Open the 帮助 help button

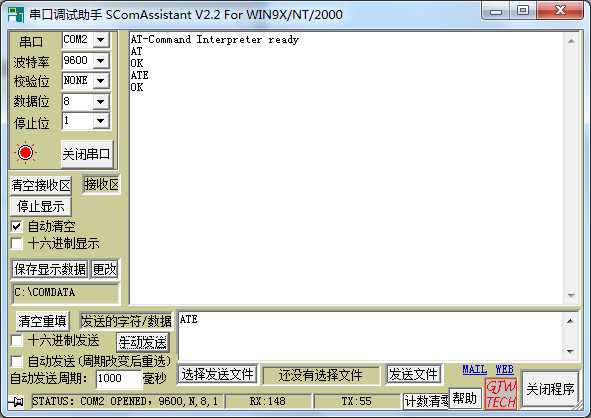[465, 398]
